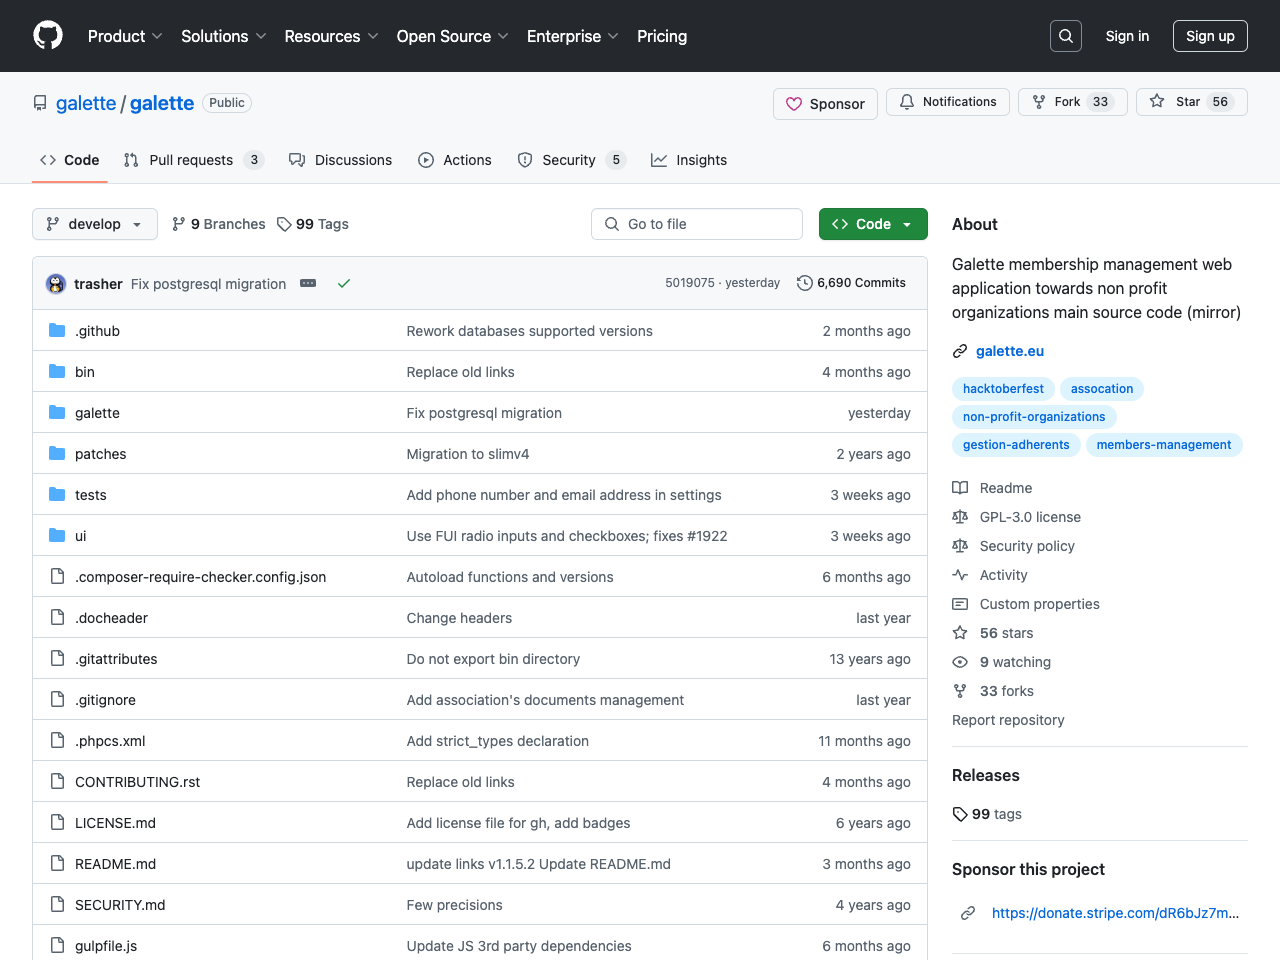Click the eye icon beside 9 watching
Screen dimensions: 1280x960
[960, 662]
